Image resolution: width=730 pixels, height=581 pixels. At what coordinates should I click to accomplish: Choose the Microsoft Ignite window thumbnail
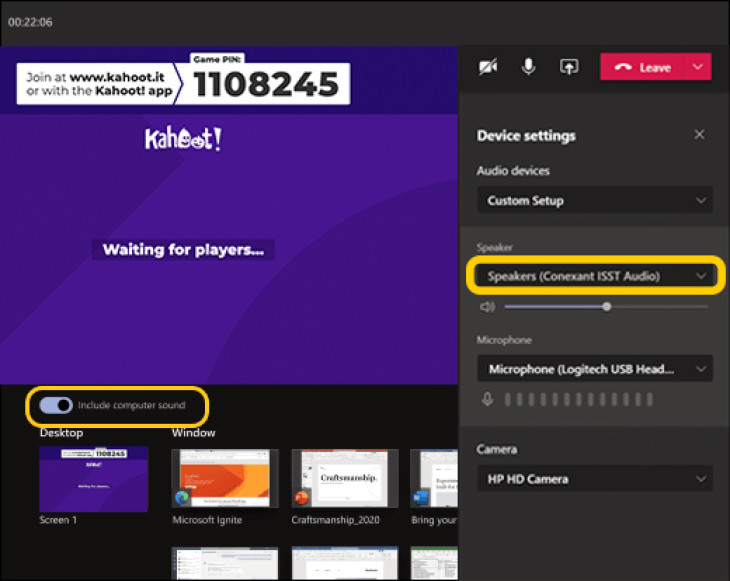[x=224, y=479]
